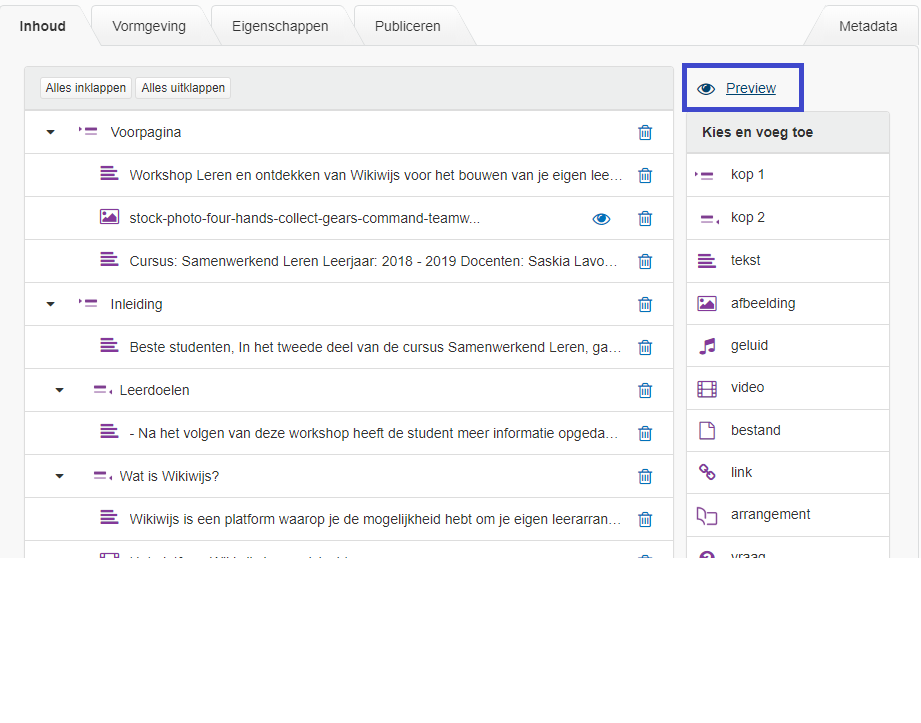Insert an 'afbeelding' image element
The image size is (921, 723).
(762, 303)
